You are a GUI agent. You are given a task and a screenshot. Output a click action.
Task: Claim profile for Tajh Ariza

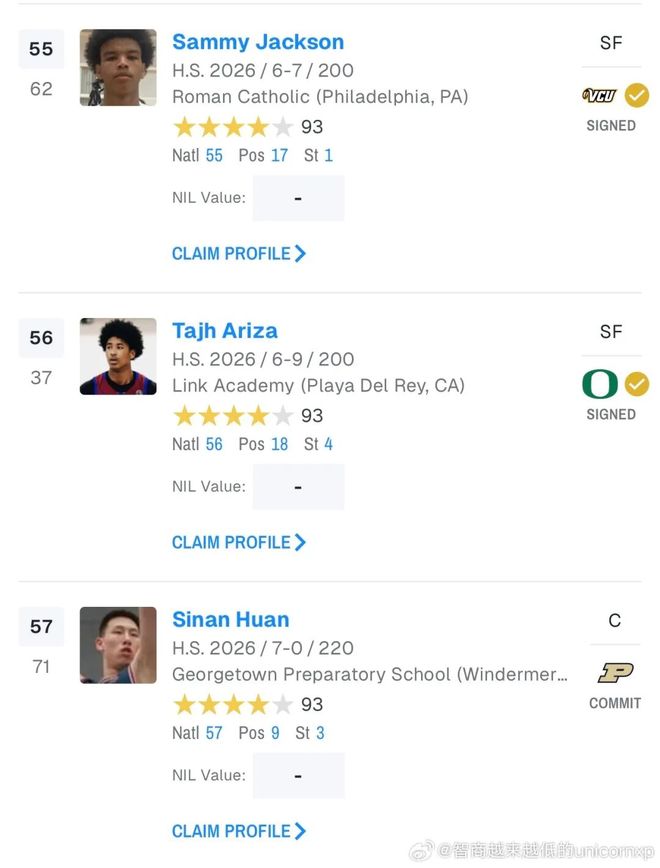click(x=239, y=543)
